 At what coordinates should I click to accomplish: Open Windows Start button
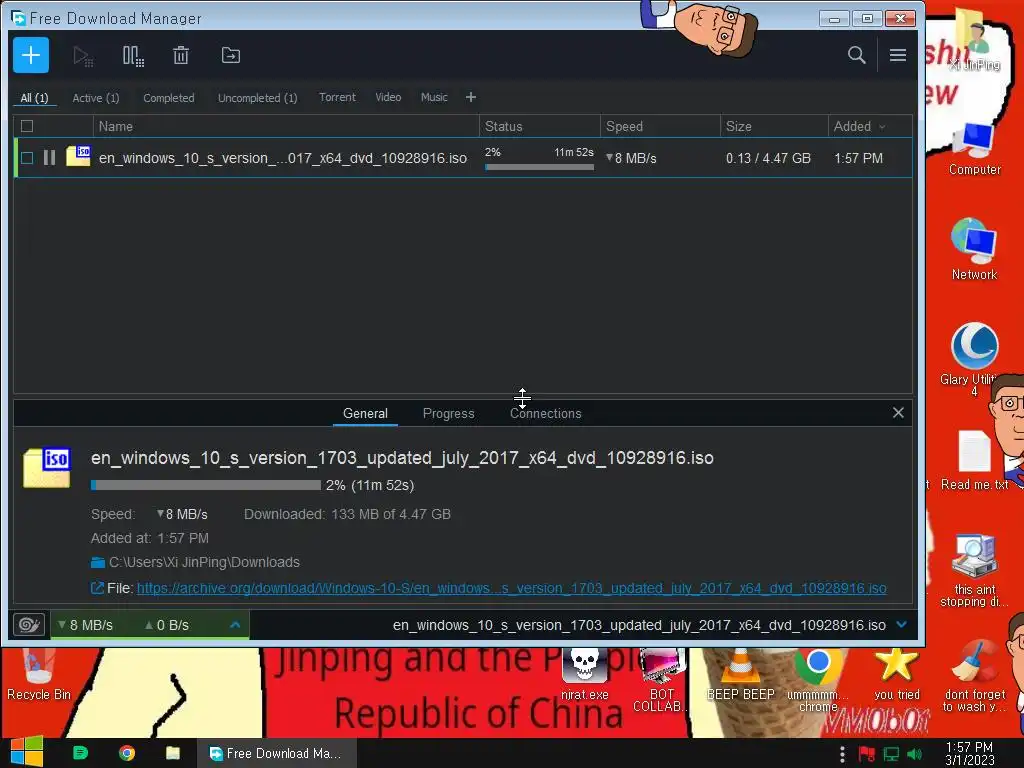coord(26,752)
